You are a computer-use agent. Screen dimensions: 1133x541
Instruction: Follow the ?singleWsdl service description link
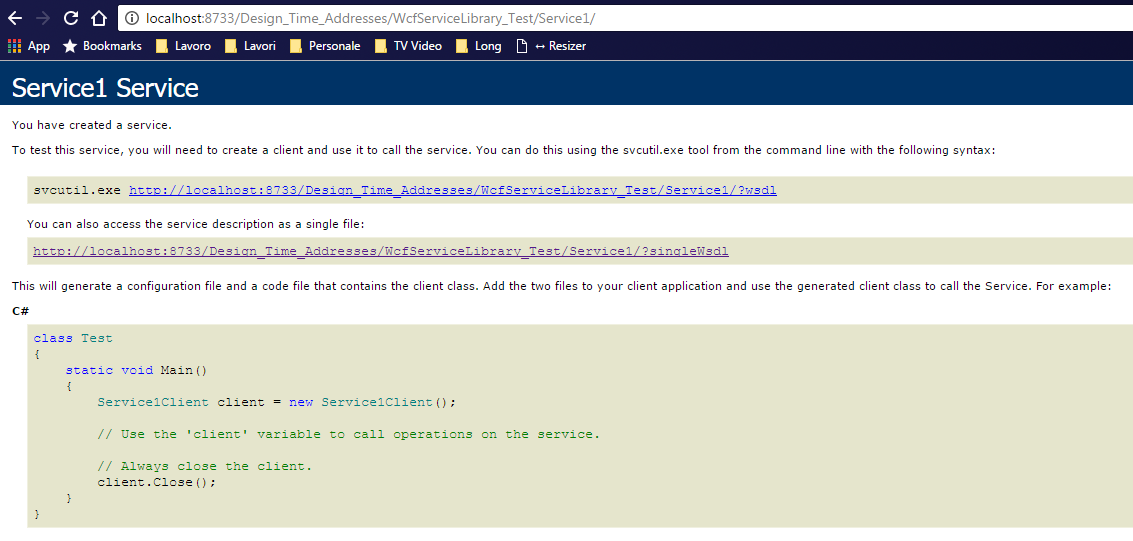pyautogui.click(x=380, y=251)
